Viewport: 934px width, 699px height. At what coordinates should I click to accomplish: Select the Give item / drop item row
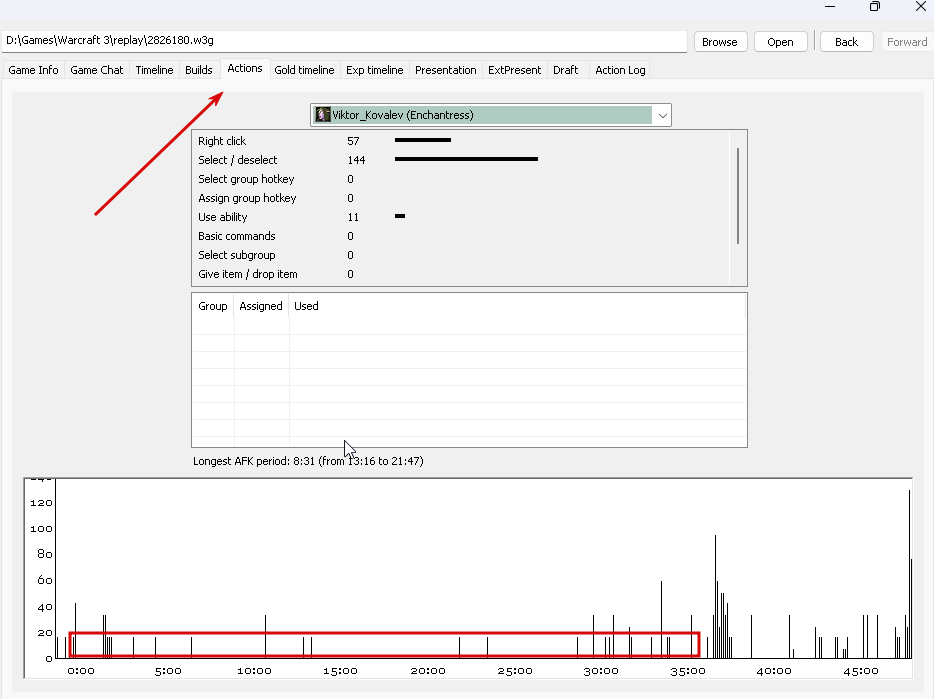[461, 274]
